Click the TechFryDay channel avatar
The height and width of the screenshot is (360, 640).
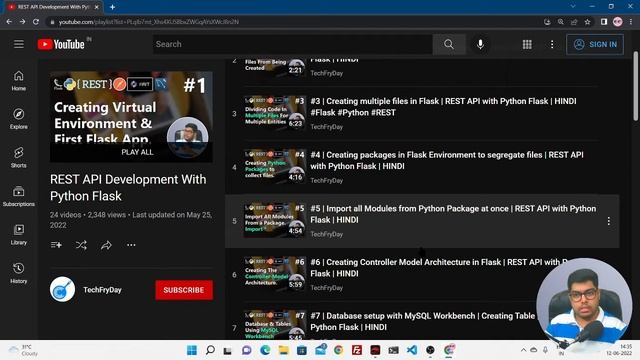62,289
